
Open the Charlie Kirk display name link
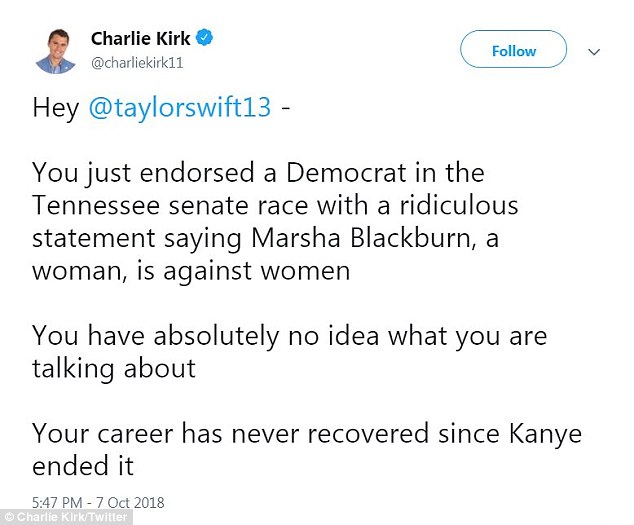[139, 39]
